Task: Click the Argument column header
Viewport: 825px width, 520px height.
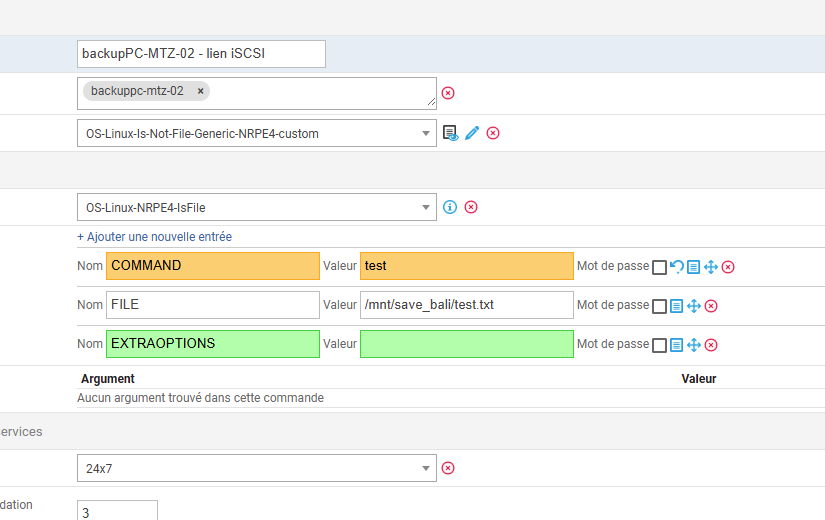Action: tap(108, 379)
